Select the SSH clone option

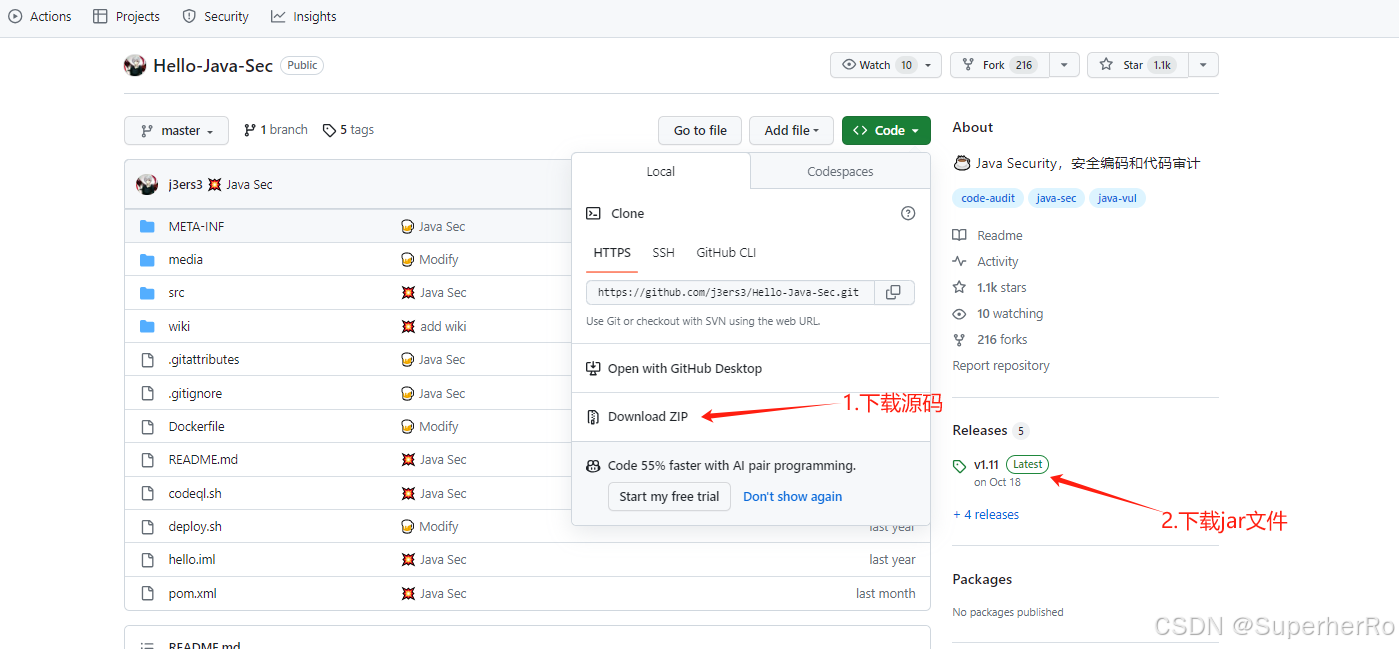(x=664, y=253)
